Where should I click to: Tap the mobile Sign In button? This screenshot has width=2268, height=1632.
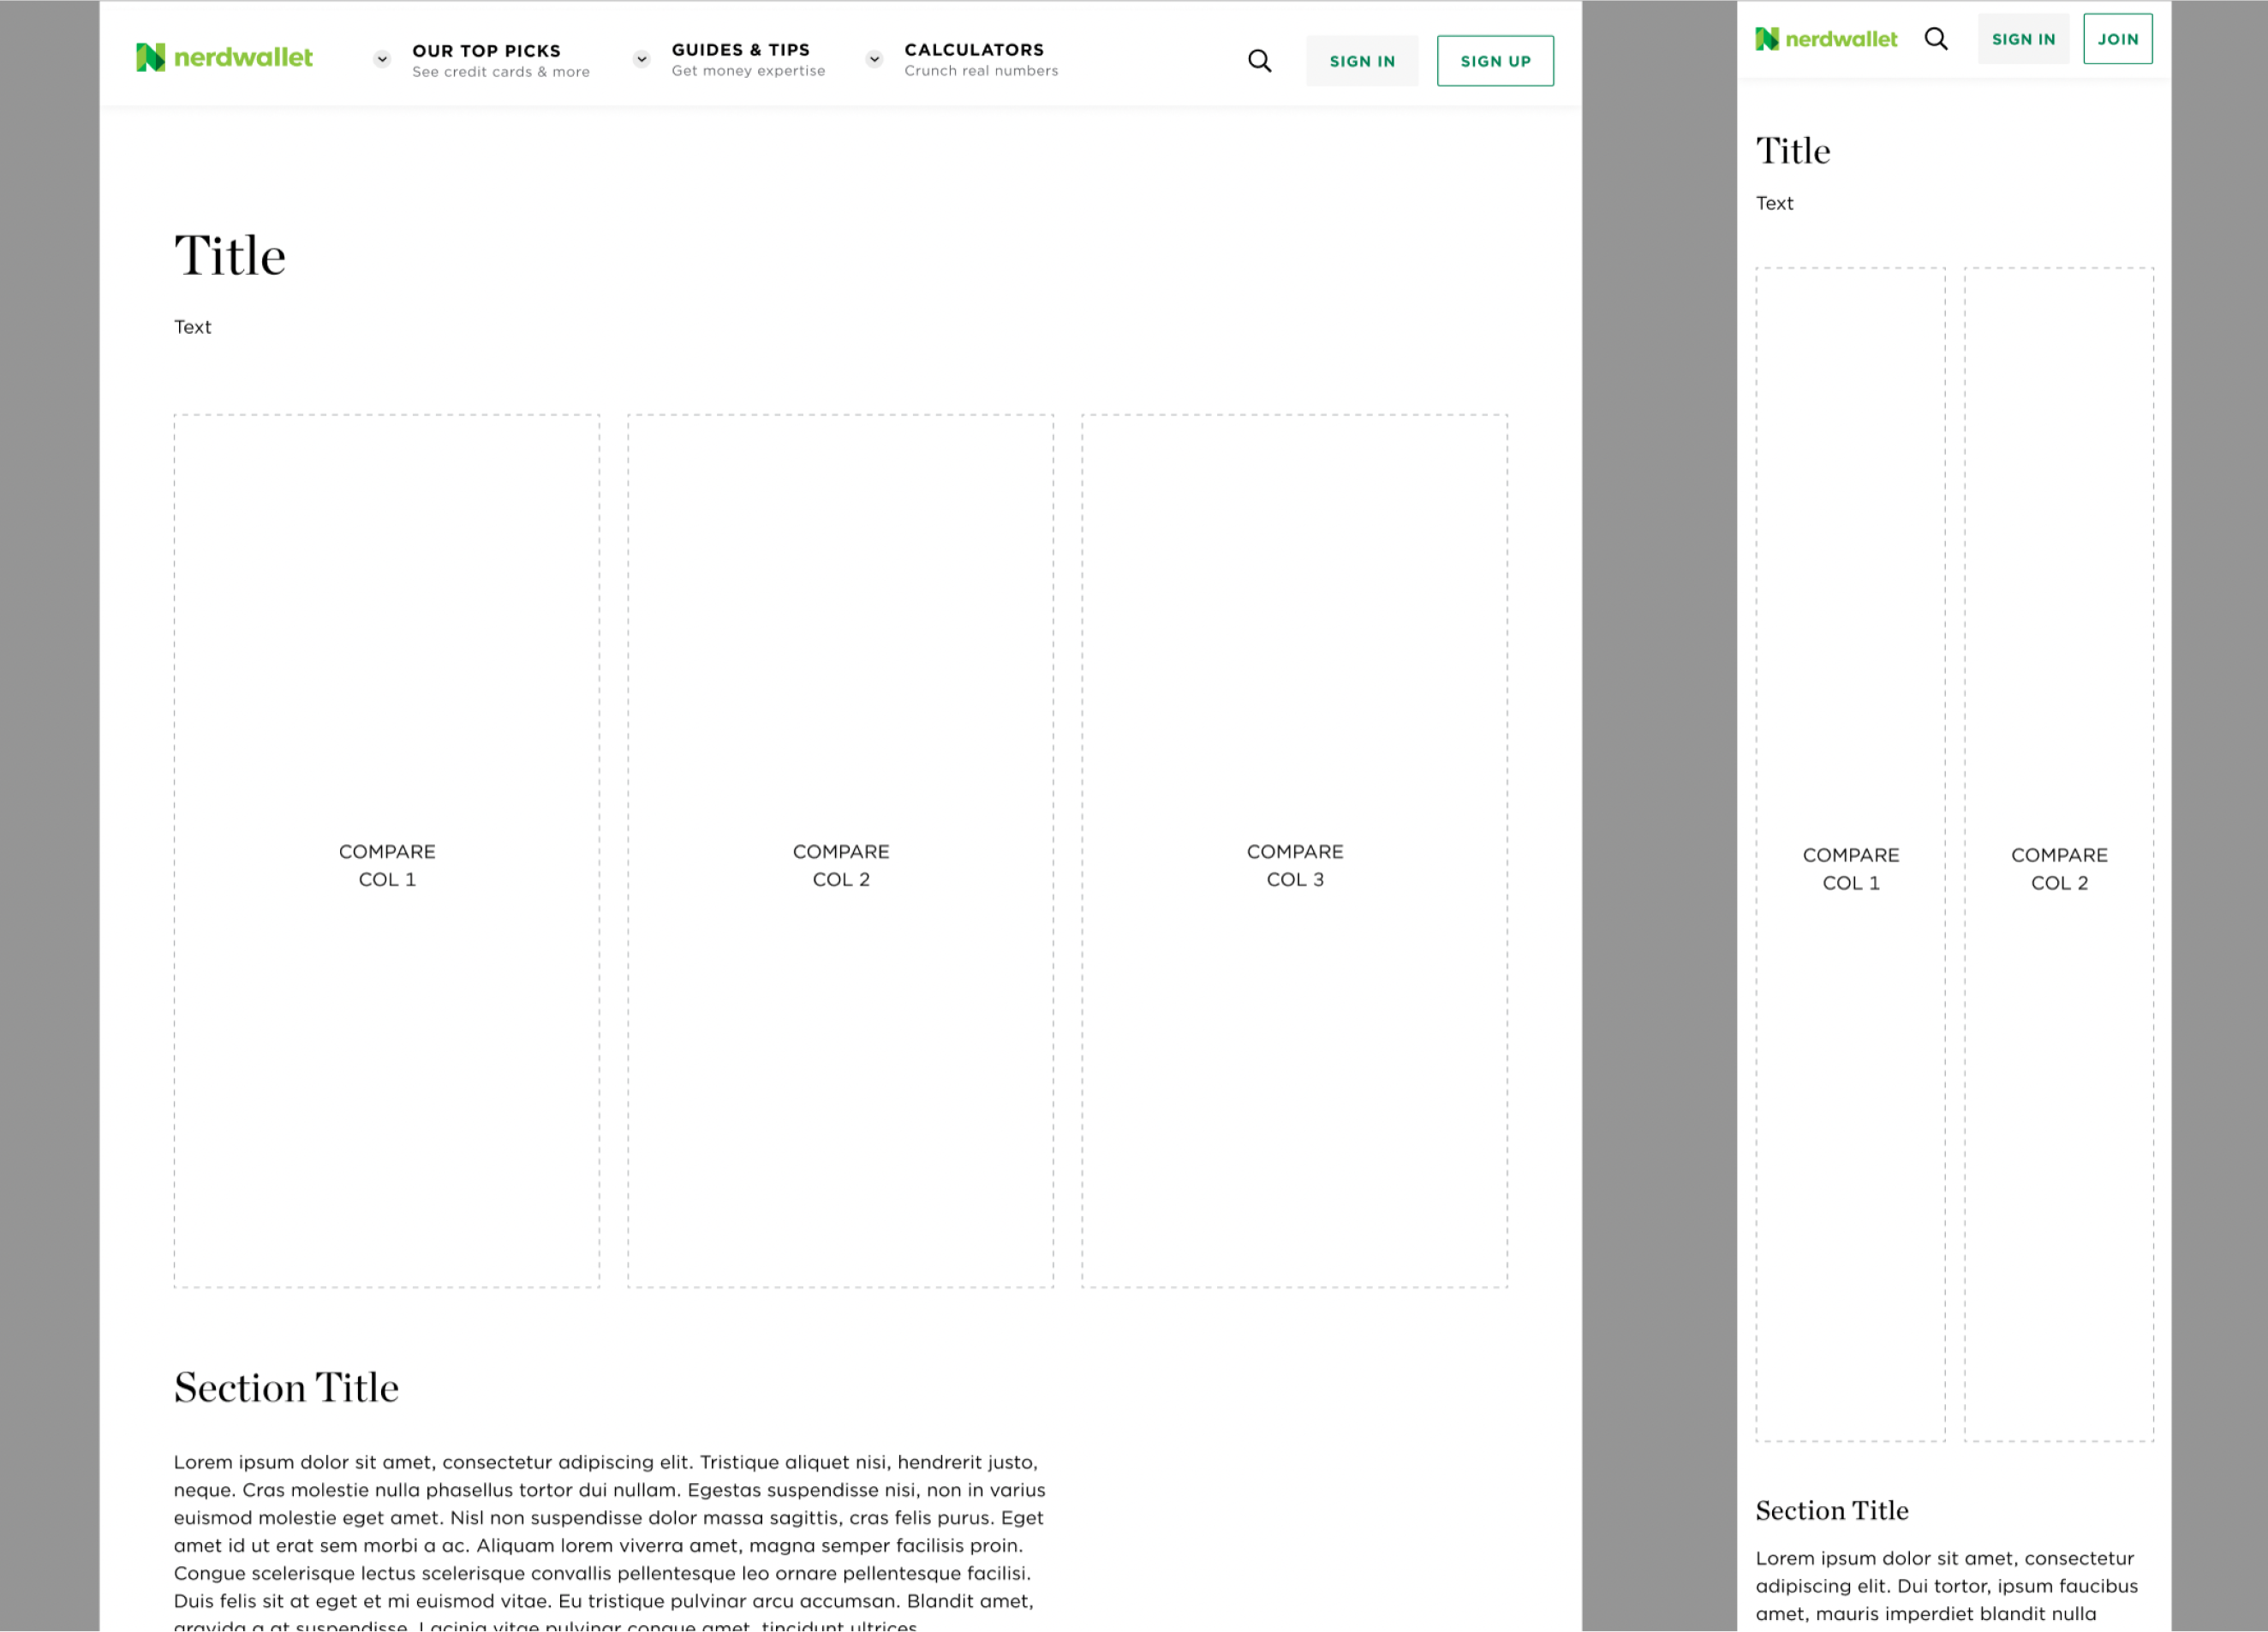pos(2023,39)
